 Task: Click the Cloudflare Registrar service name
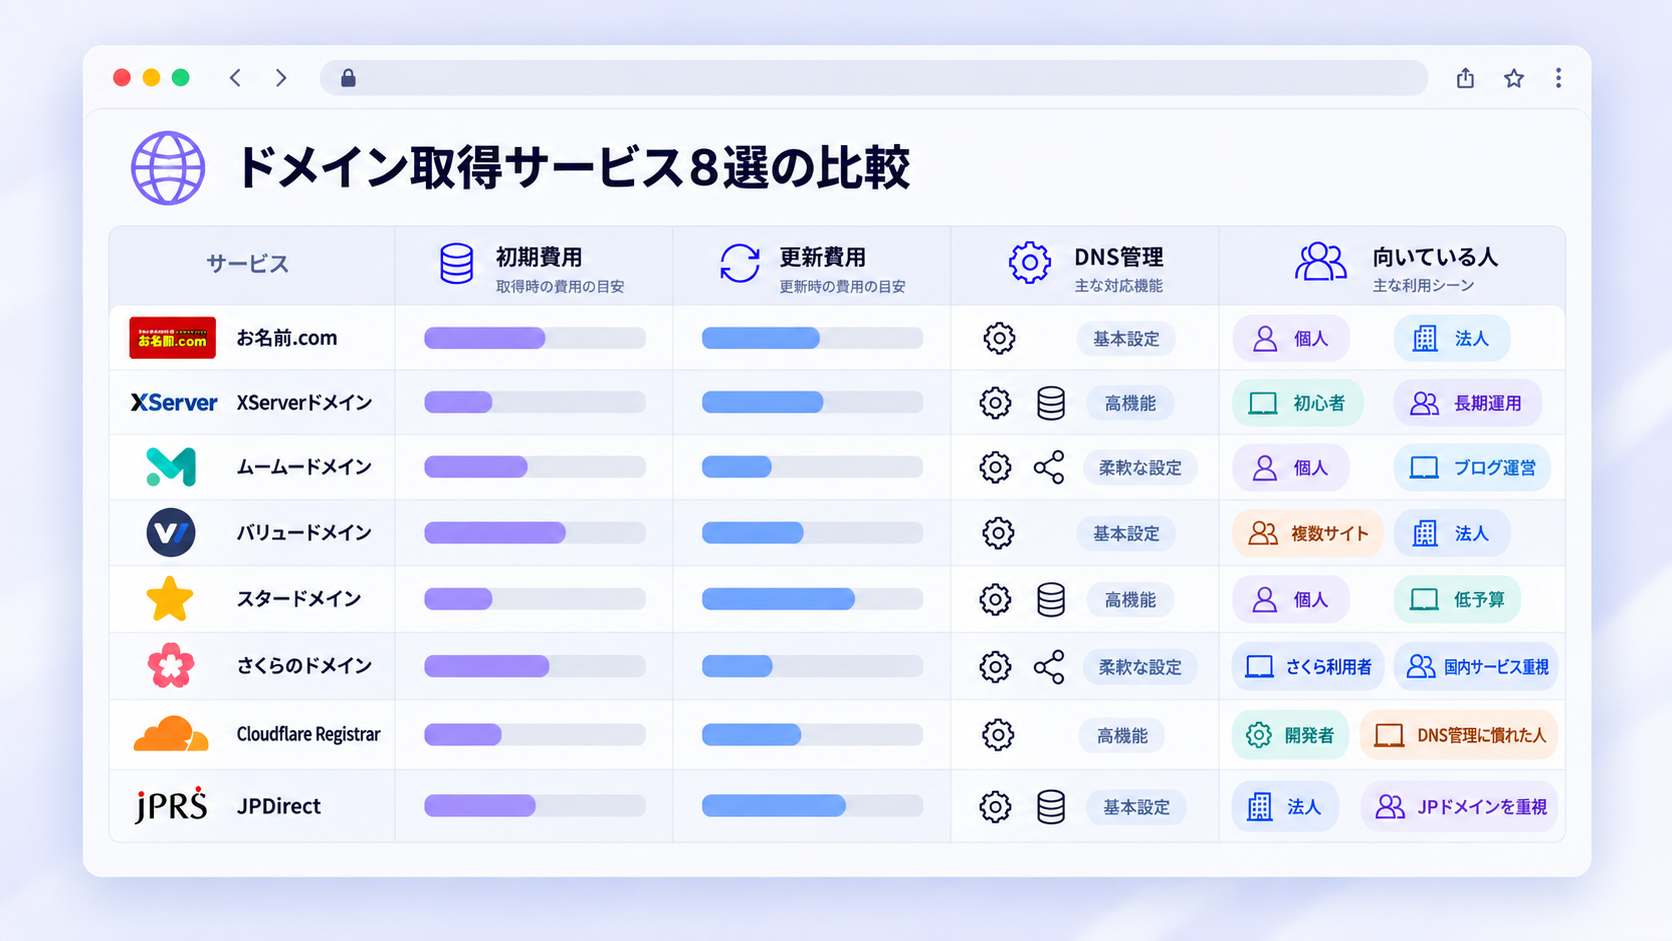click(308, 734)
